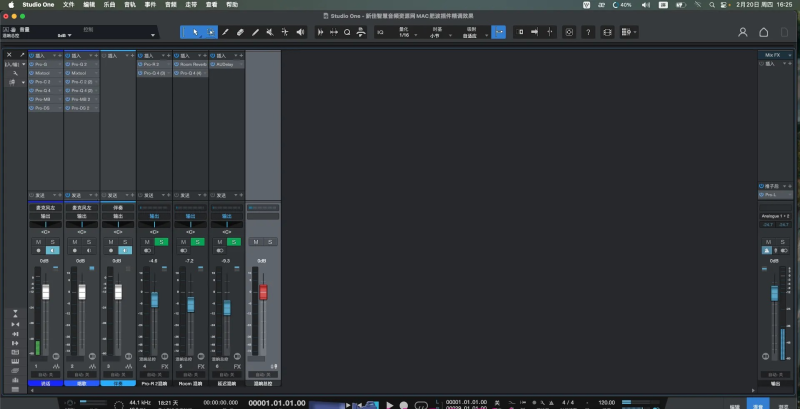
Task: Open the 查看 menu
Action: tap(211, 5)
